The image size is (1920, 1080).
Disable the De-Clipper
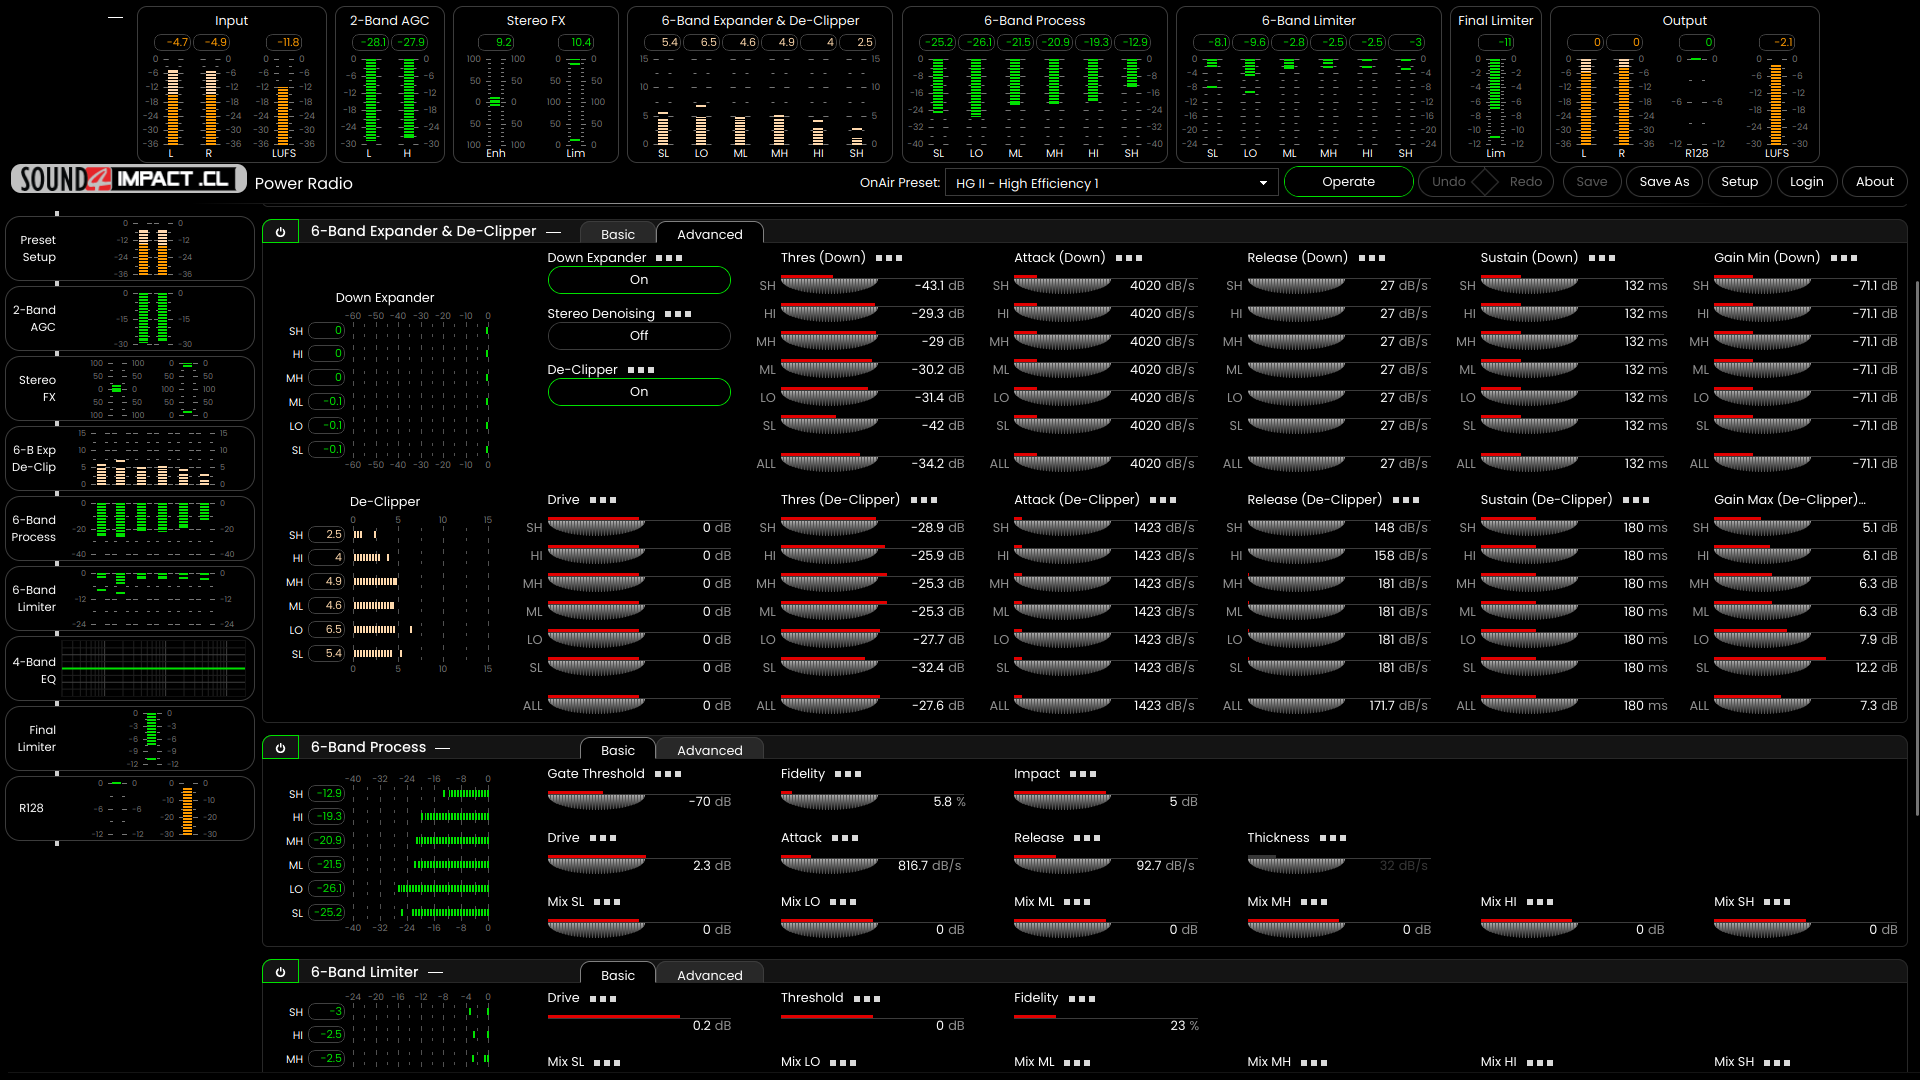click(x=639, y=392)
